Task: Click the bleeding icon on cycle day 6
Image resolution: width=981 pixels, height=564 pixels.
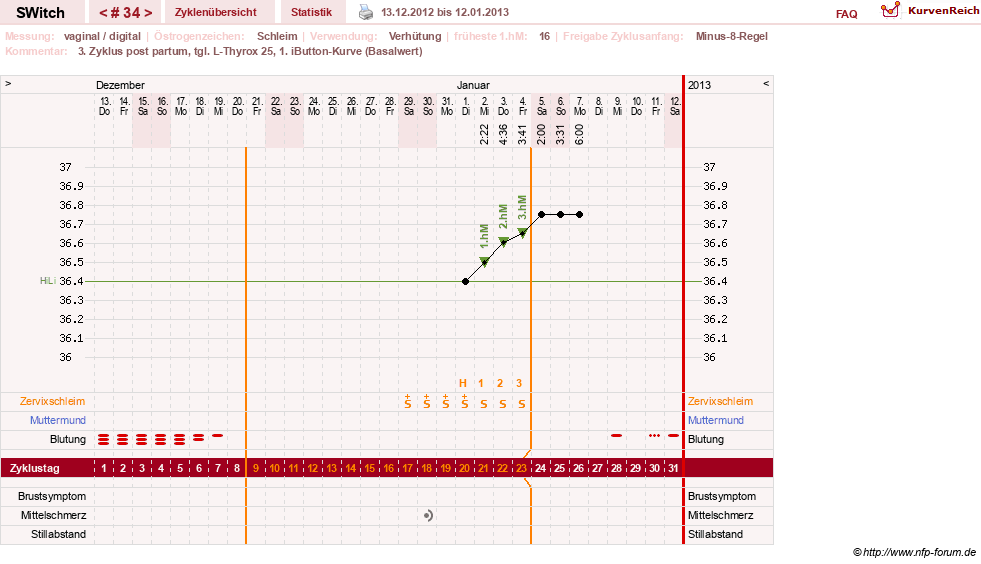Action: [198, 438]
